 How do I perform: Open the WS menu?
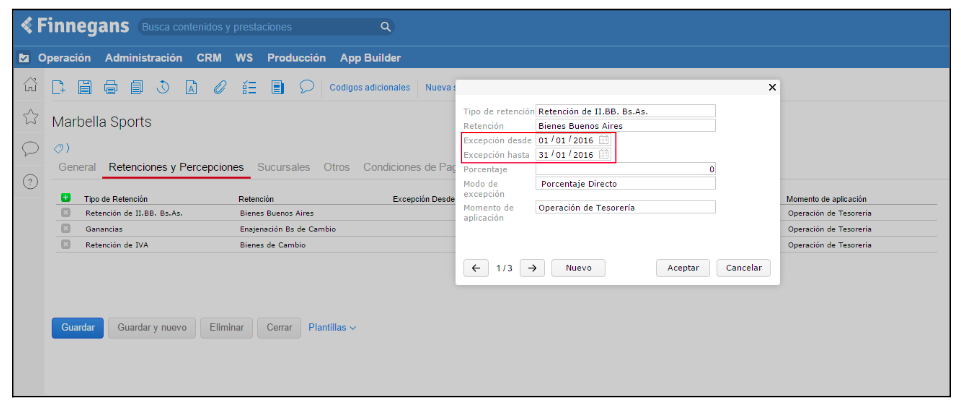tap(244, 58)
